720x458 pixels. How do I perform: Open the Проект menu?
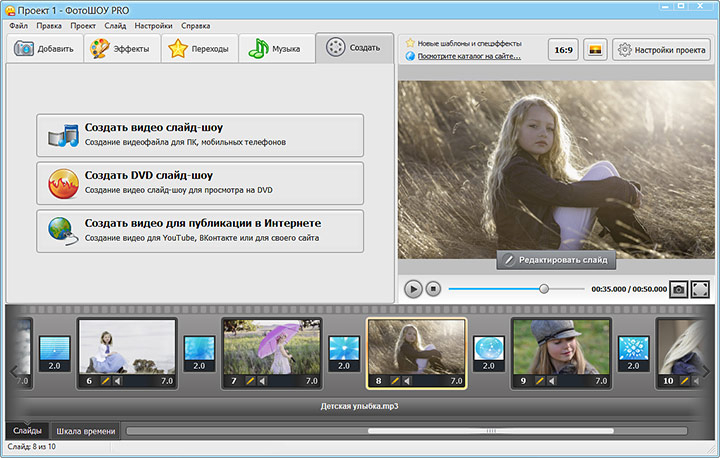tap(83, 26)
